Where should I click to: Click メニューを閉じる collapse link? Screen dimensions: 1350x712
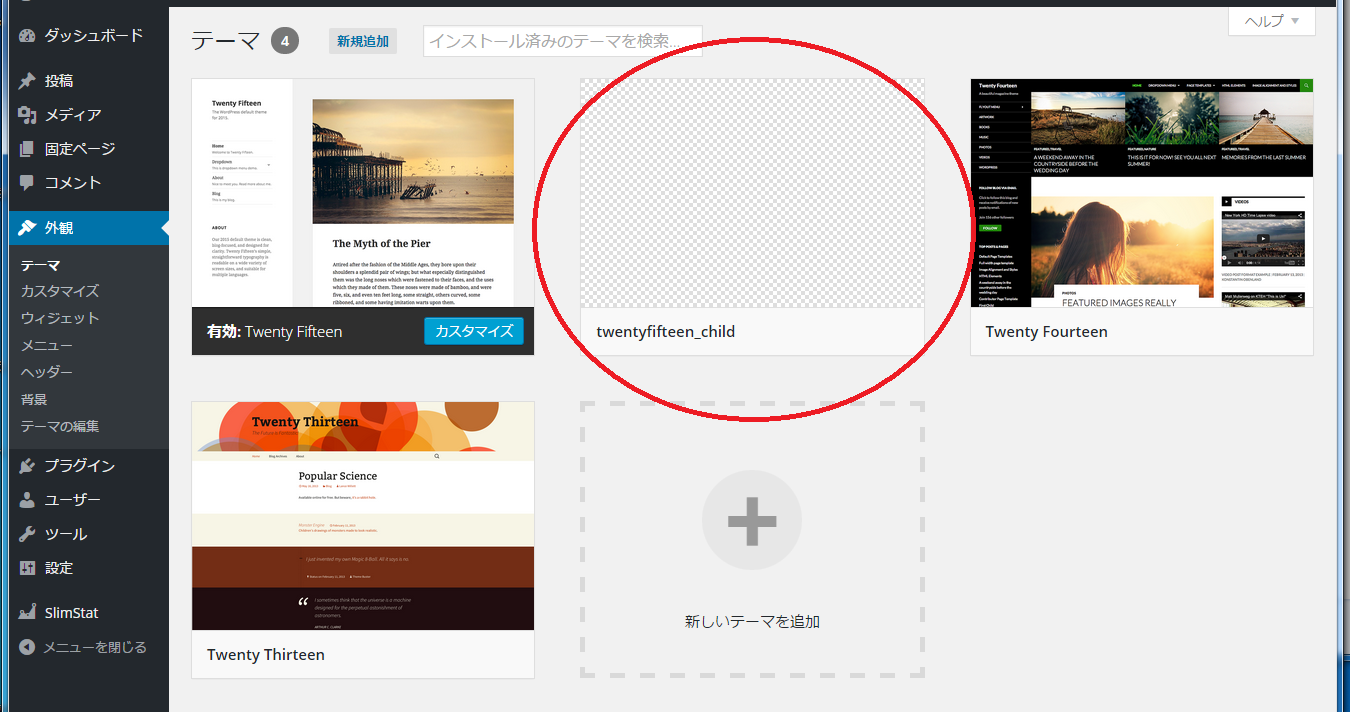[95, 647]
